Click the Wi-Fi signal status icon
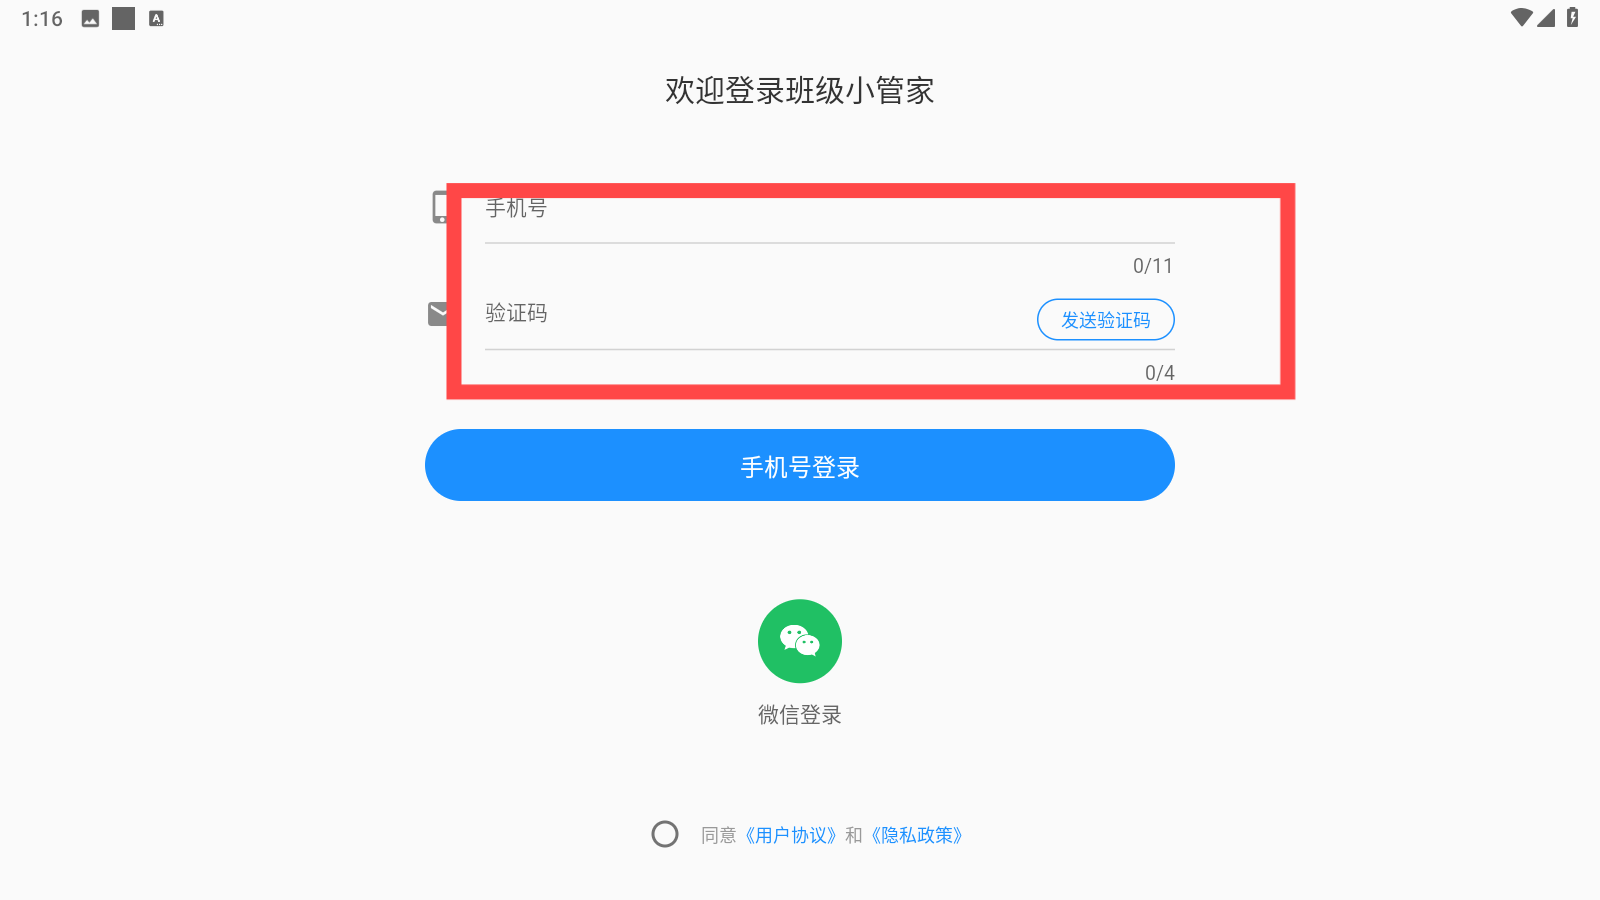The height and width of the screenshot is (900, 1600). coord(1522,17)
